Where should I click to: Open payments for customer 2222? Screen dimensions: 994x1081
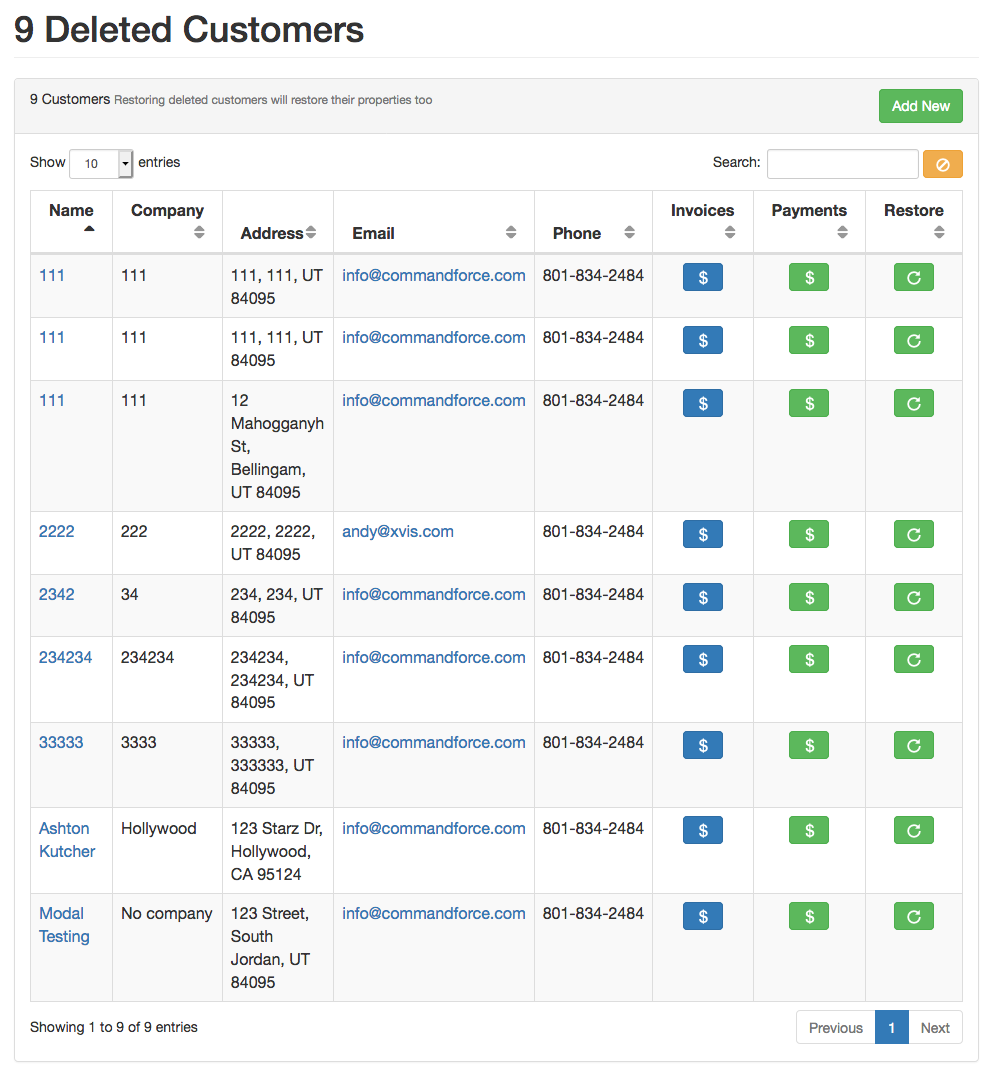point(809,534)
